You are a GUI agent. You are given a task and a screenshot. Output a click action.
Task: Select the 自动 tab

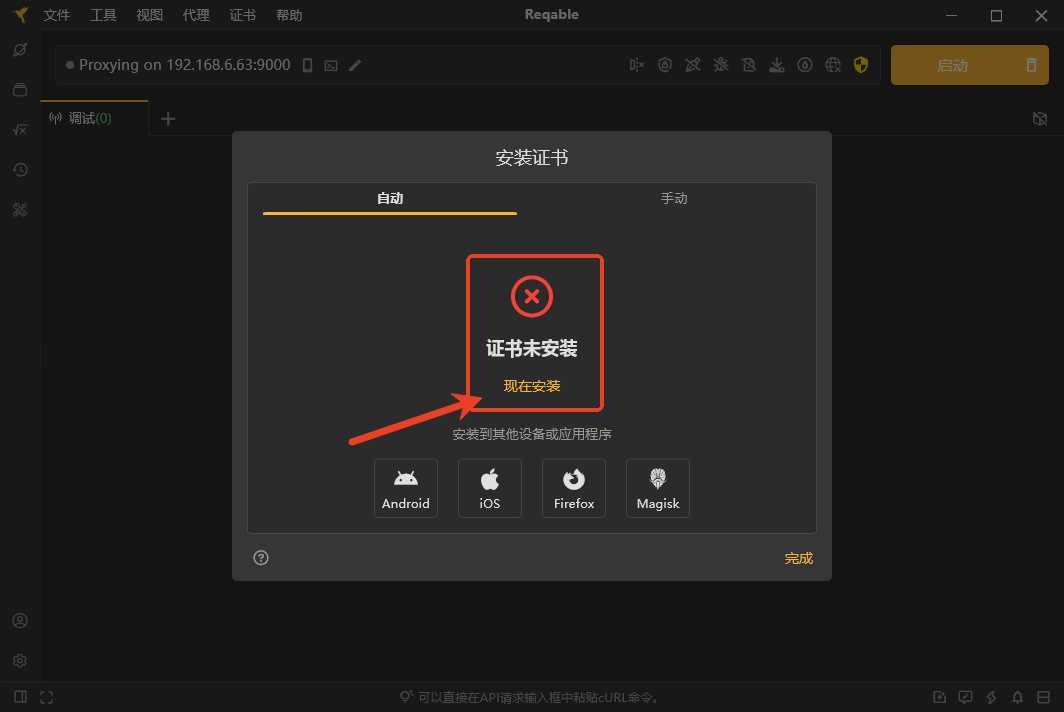[390, 198]
